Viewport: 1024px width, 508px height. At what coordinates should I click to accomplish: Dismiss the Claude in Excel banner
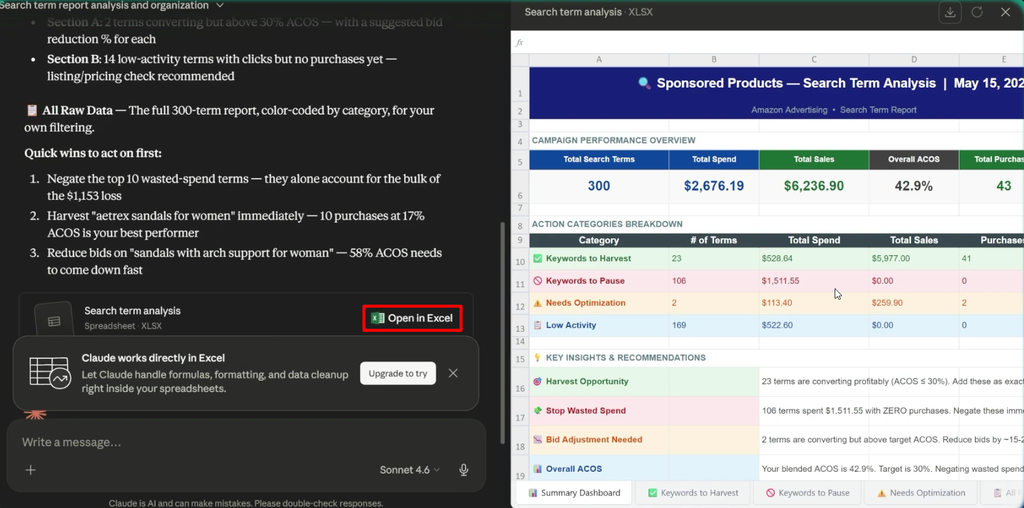453,373
